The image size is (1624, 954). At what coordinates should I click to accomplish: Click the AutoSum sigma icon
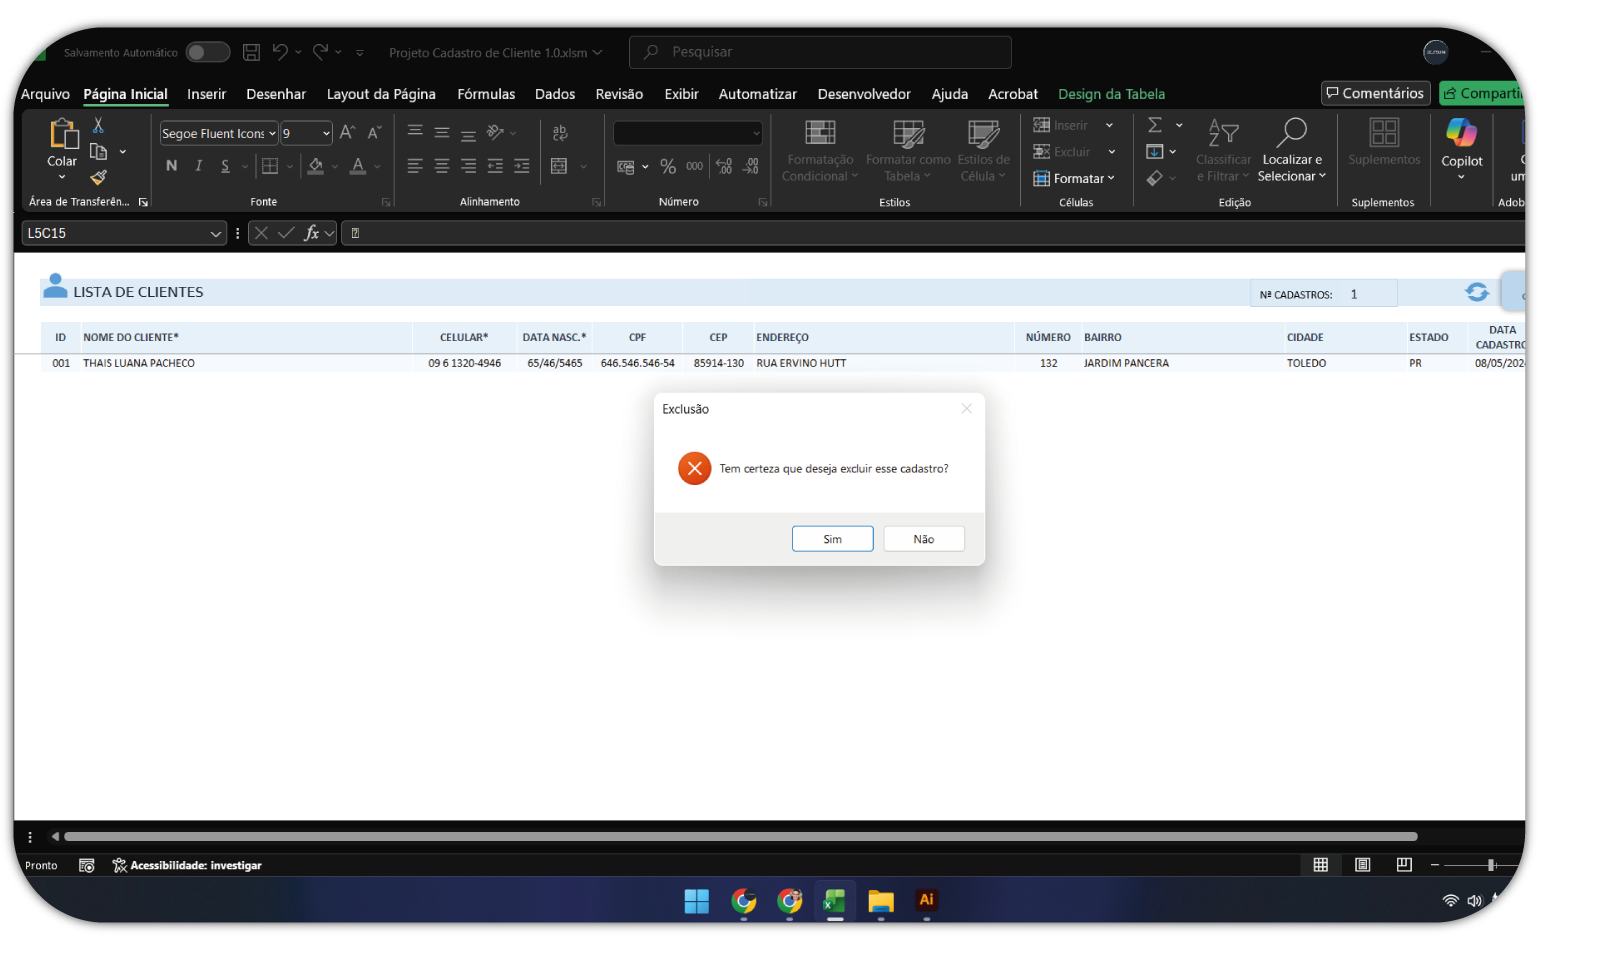[1155, 125]
